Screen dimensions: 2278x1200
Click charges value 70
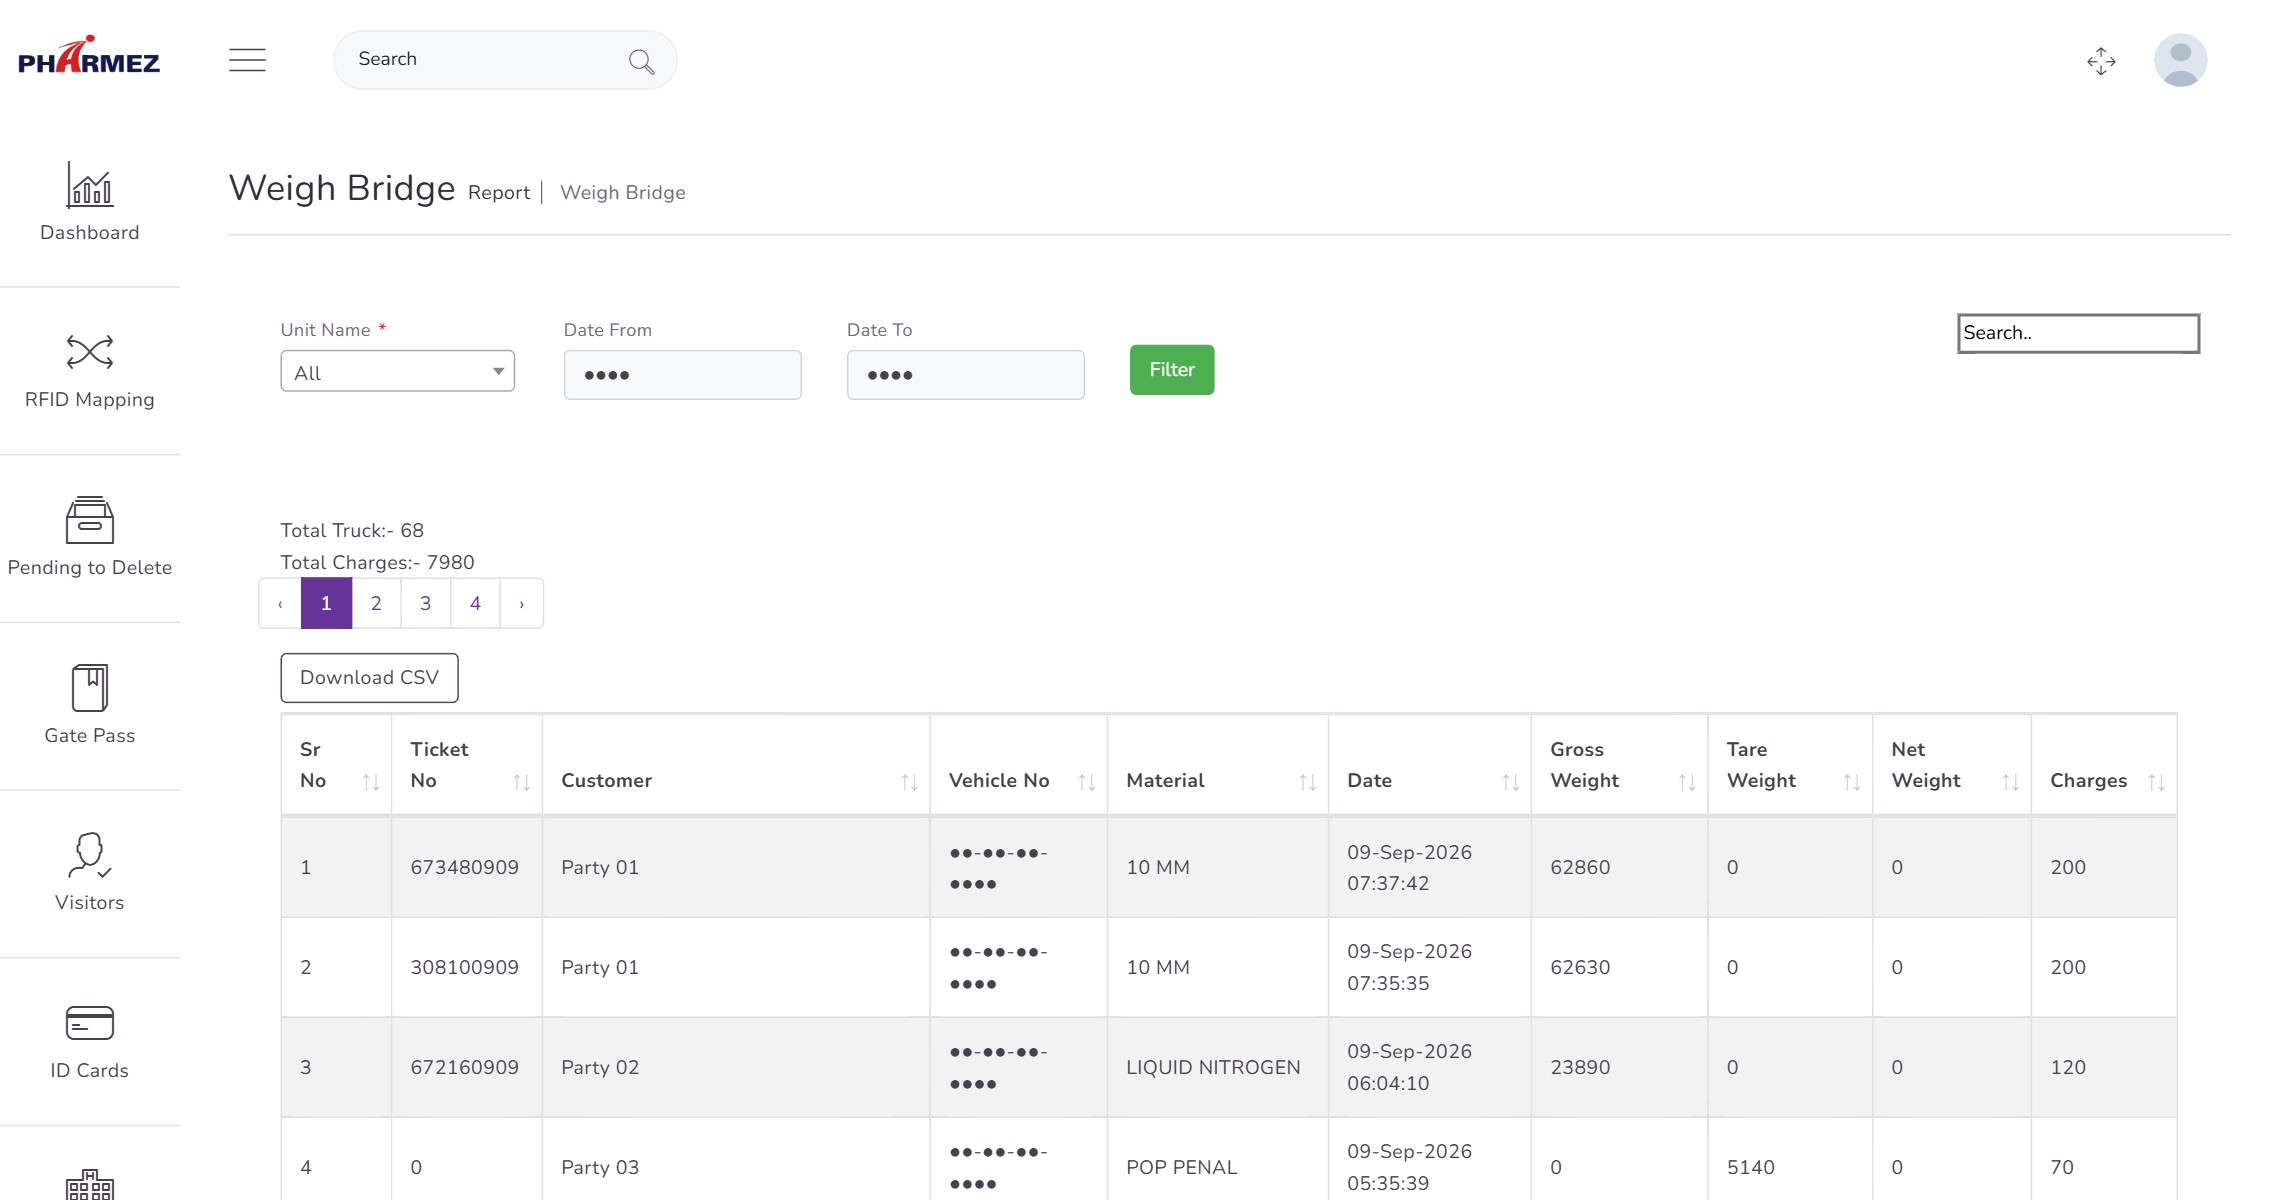tap(2062, 1168)
